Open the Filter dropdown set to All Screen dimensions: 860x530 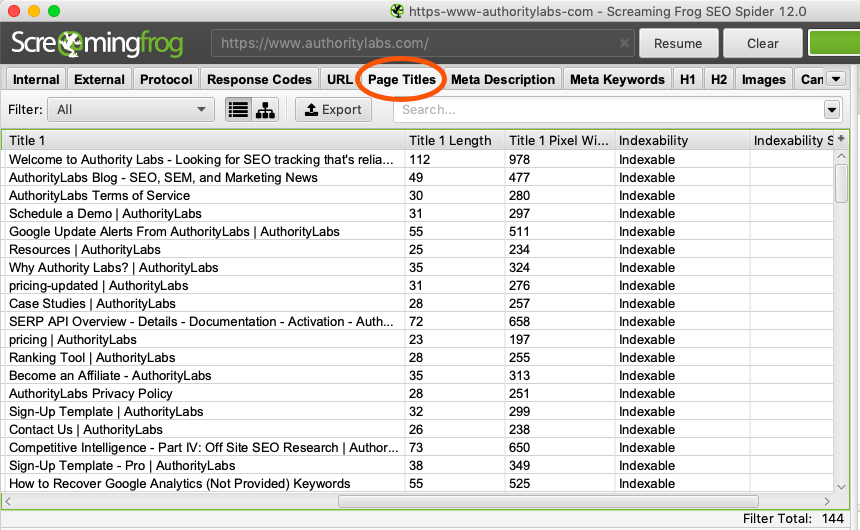point(131,110)
